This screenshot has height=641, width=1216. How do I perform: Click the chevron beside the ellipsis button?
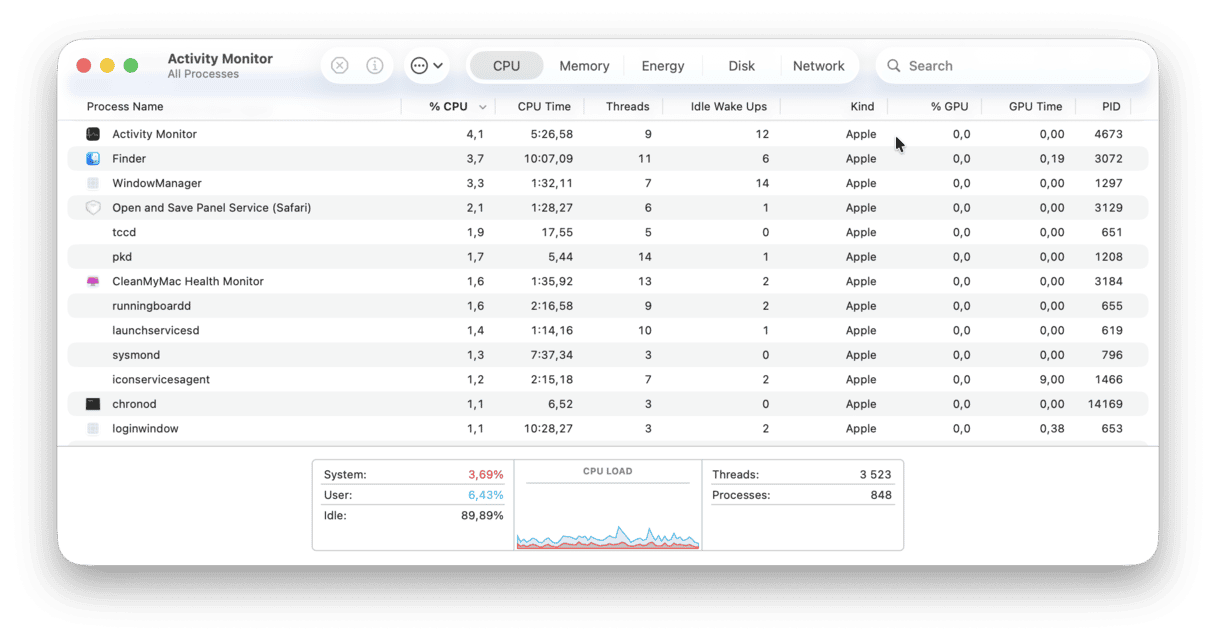coord(436,64)
